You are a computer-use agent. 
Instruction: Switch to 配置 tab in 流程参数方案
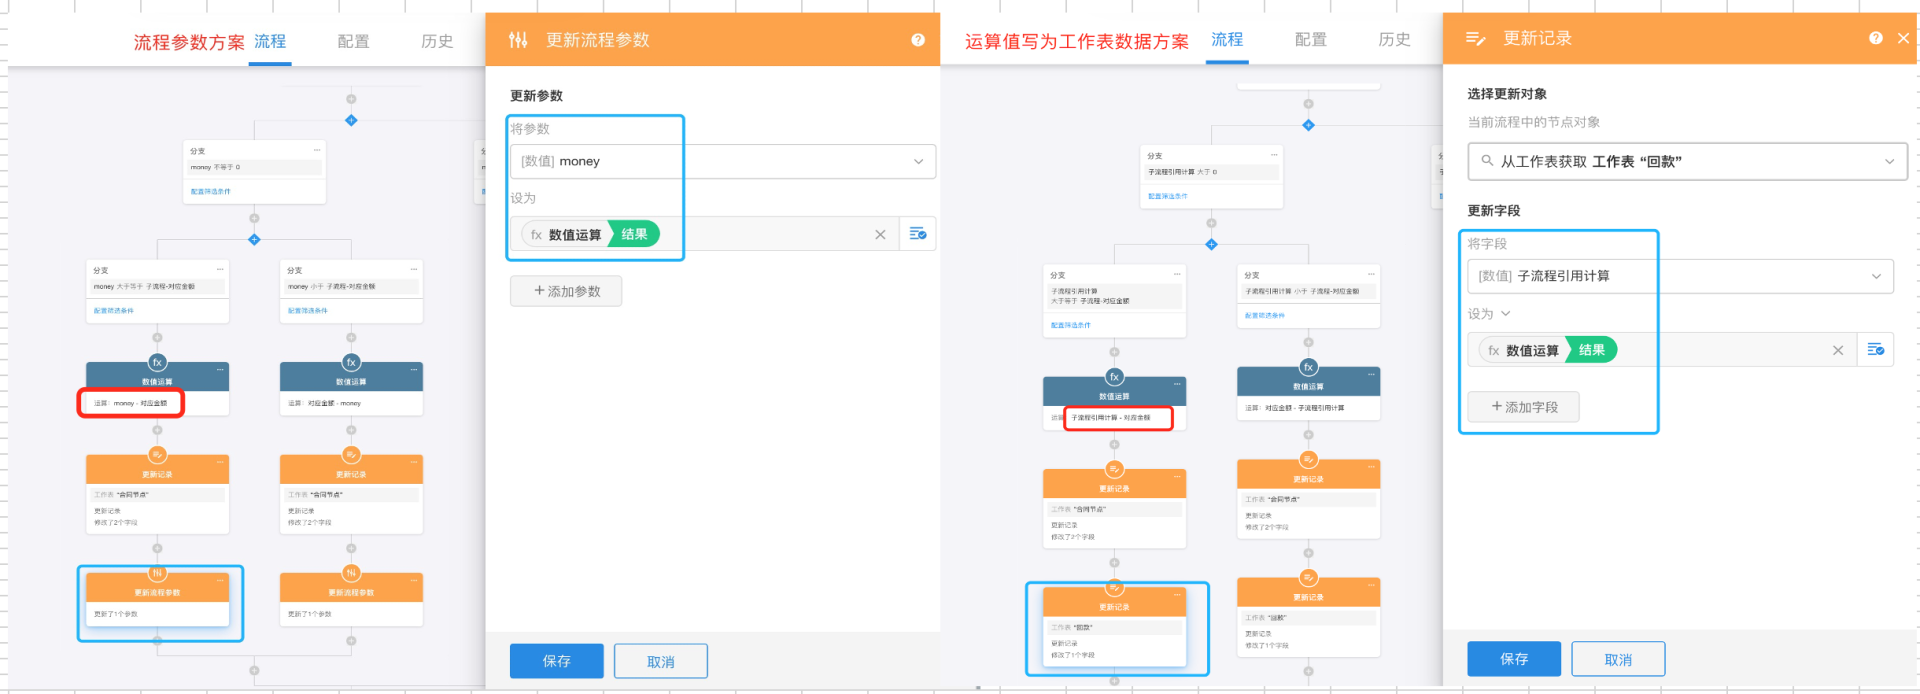coord(353,41)
